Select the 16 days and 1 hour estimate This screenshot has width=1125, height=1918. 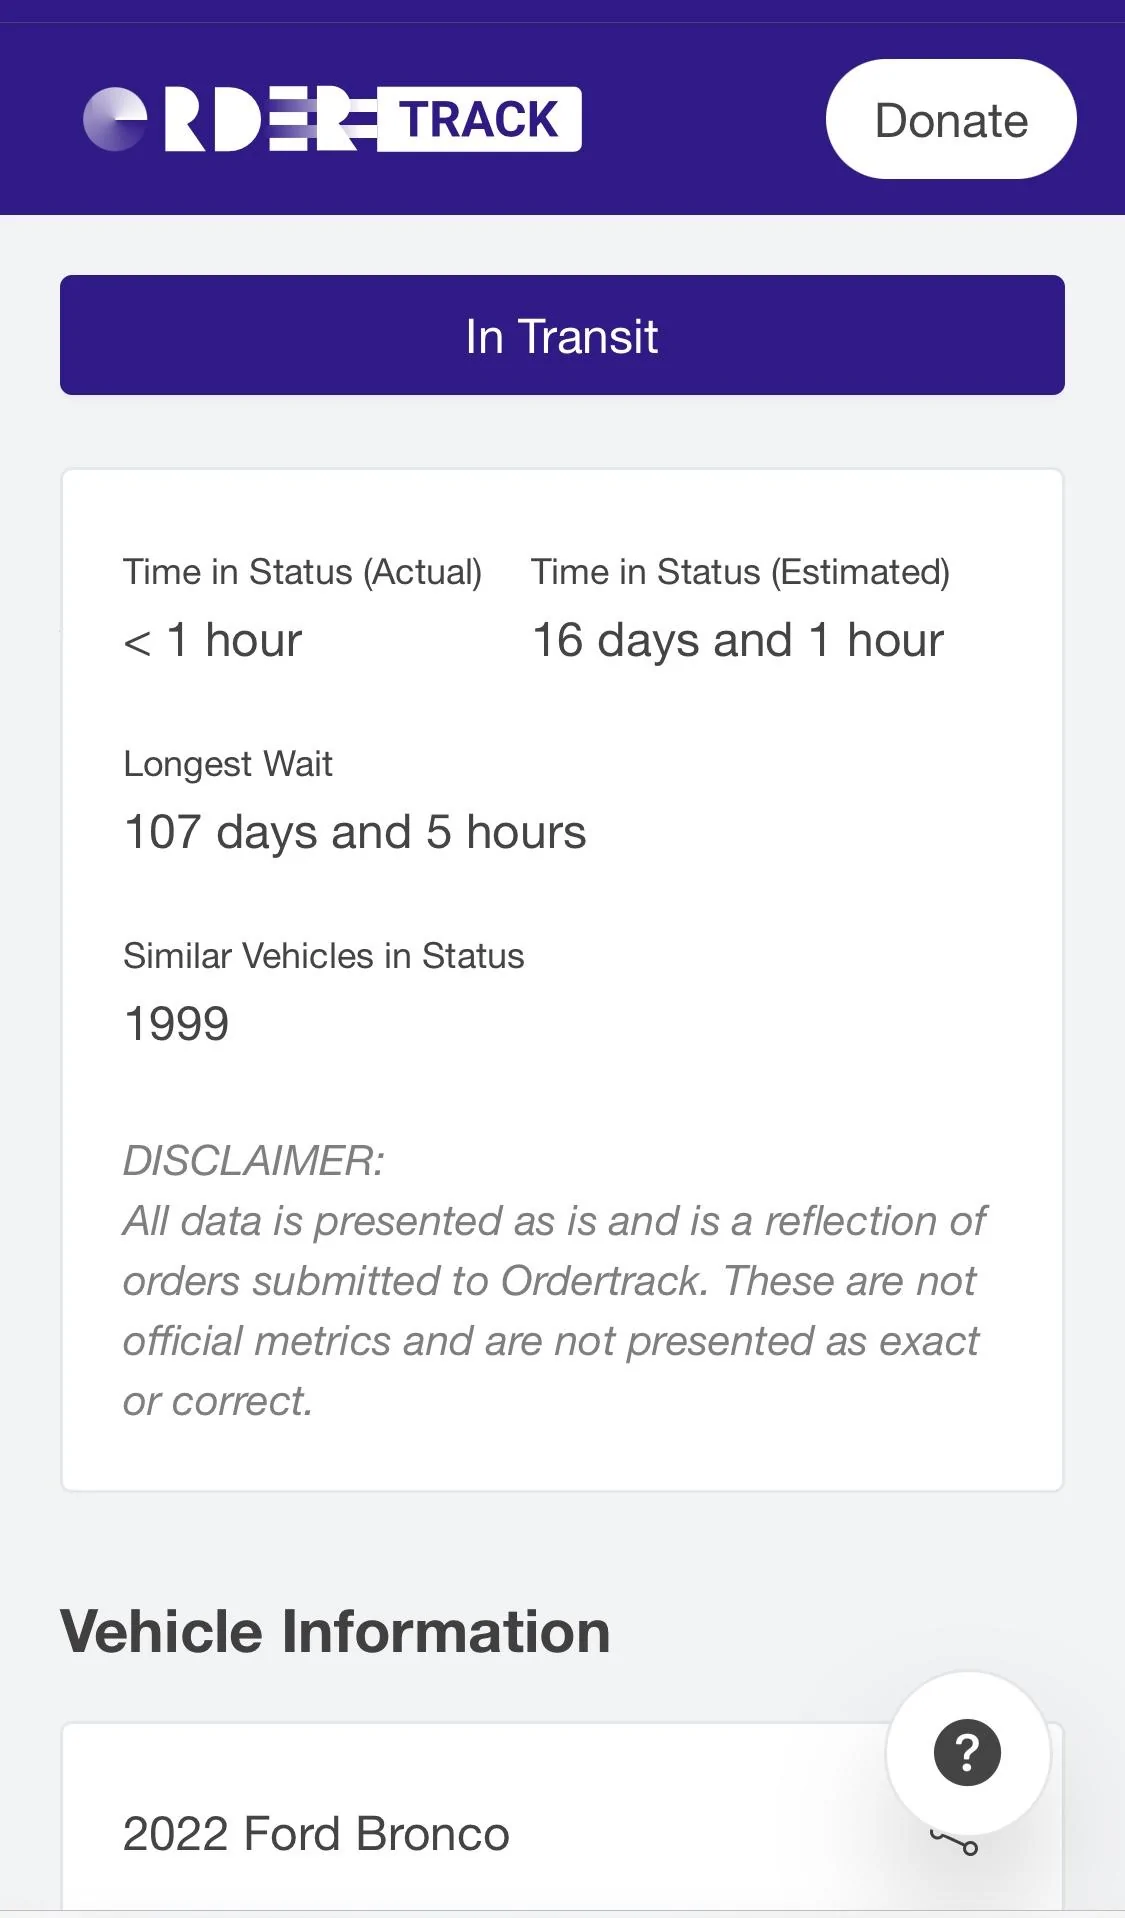pos(737,640)
